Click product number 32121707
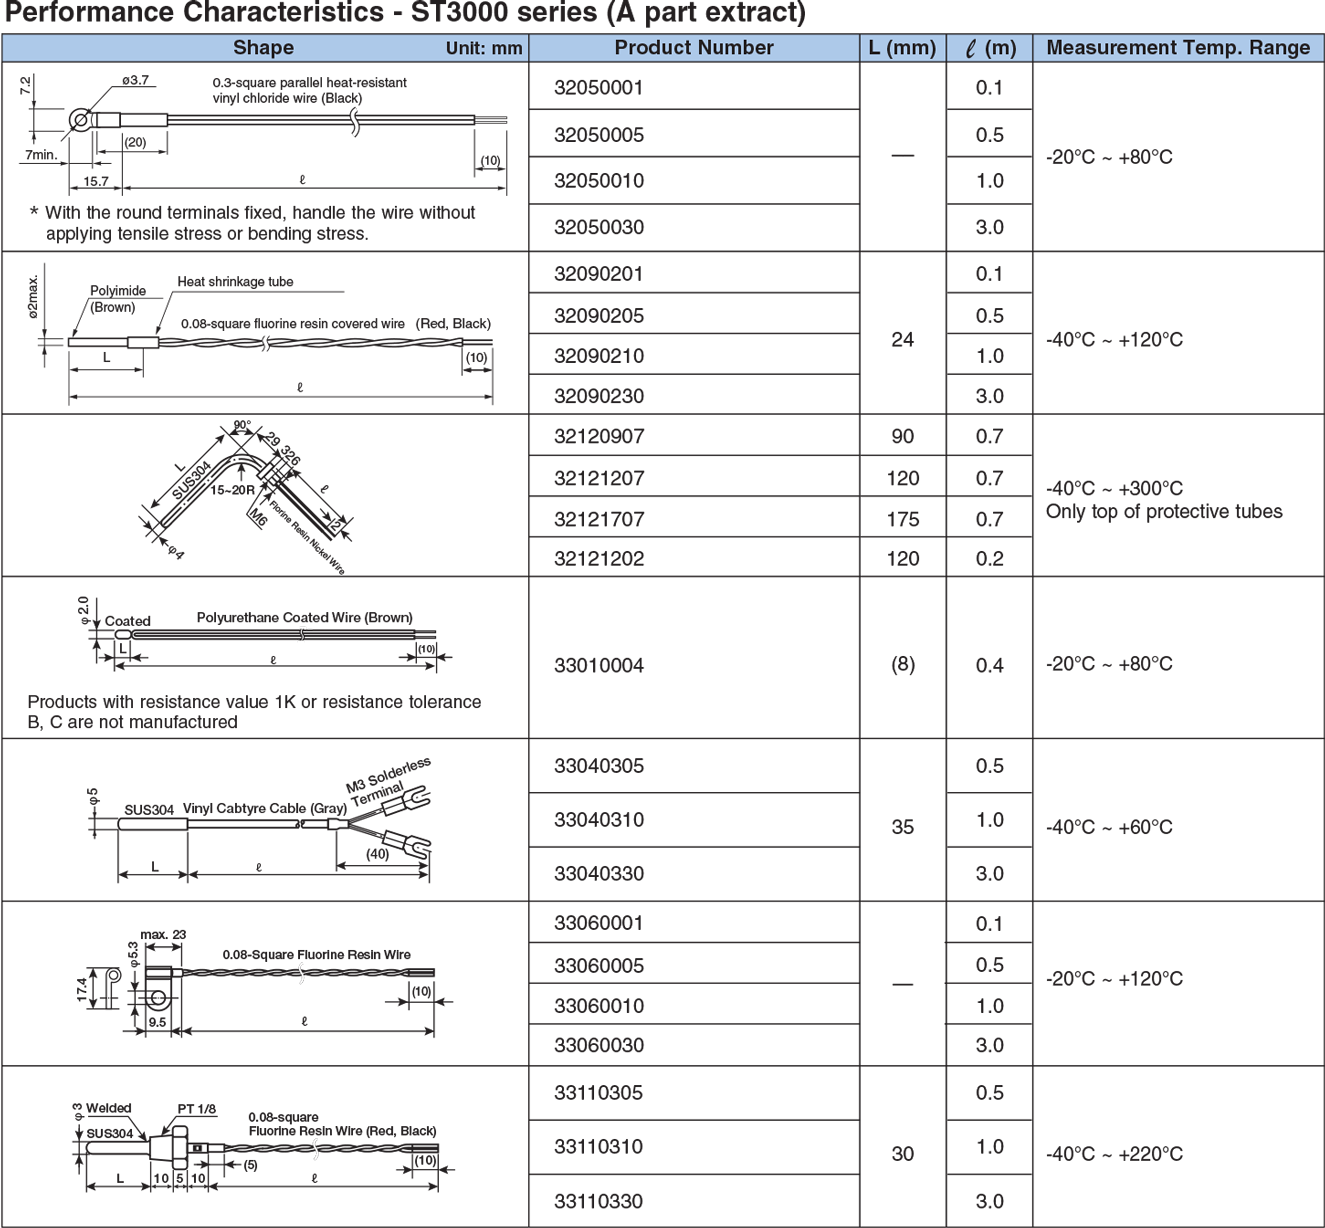This screenshot has height=1228, width=1325. [x=599, y=519]
